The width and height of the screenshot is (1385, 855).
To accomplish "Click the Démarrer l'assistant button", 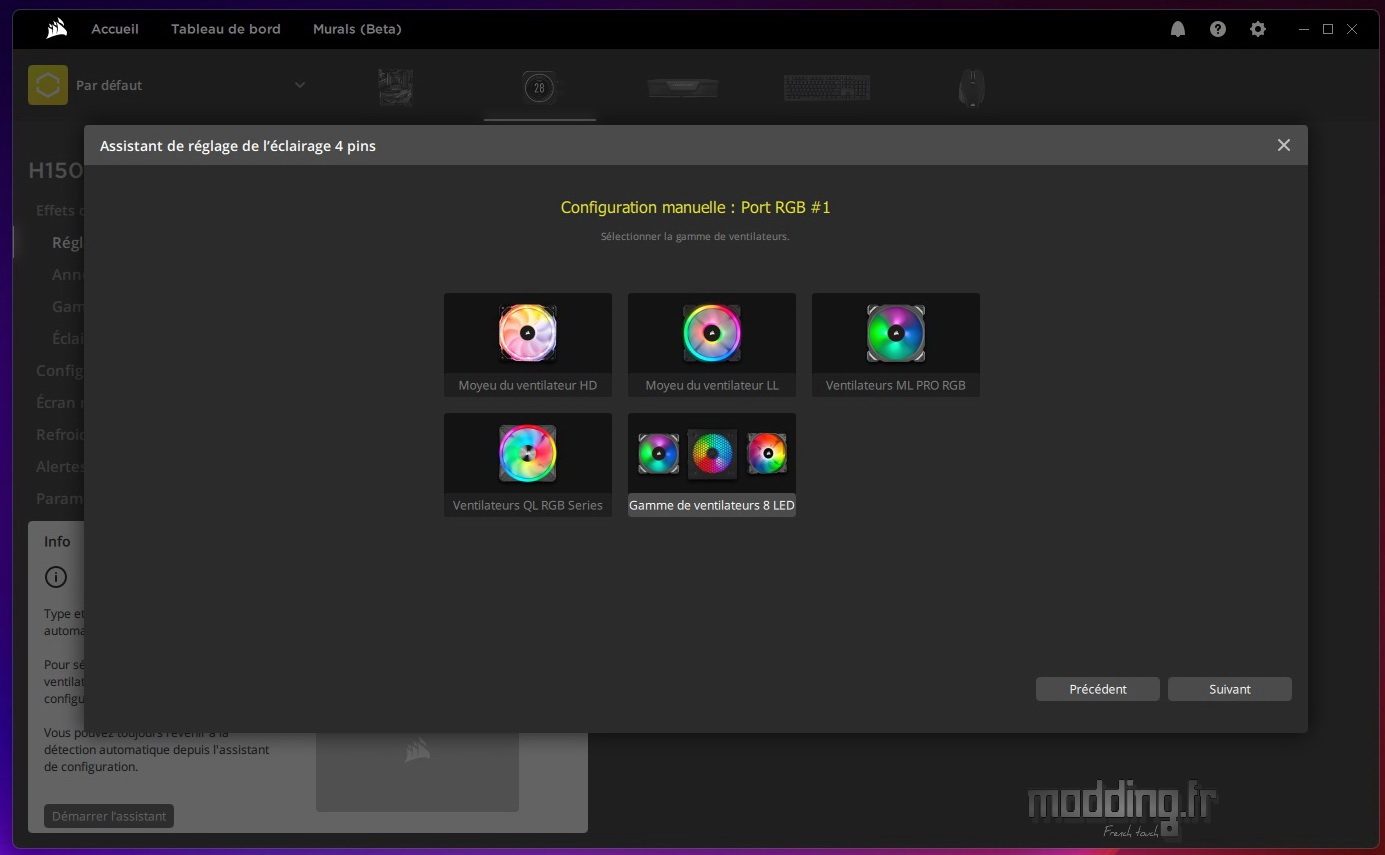I will coord(109,816).
